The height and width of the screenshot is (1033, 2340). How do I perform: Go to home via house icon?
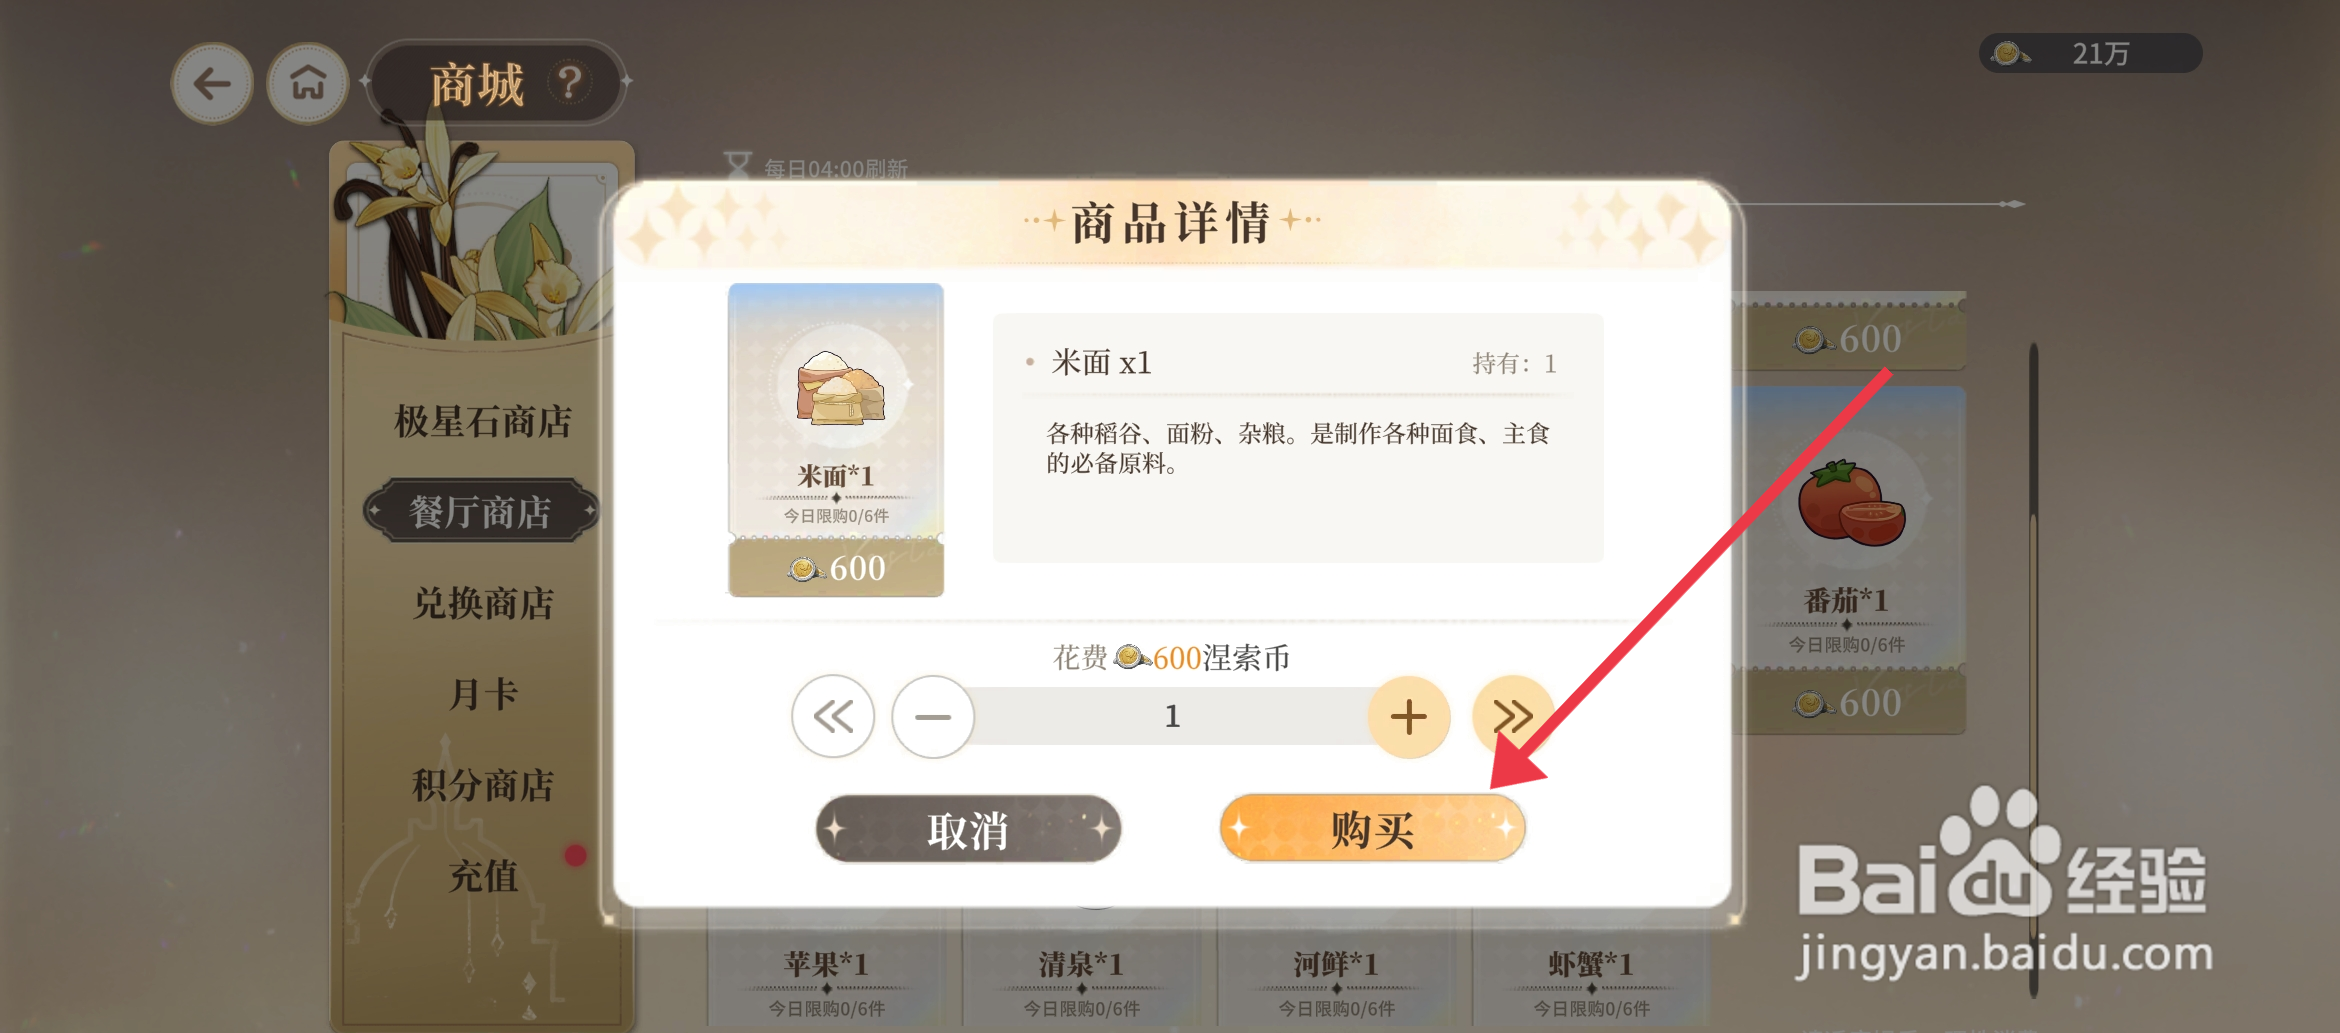point(308,83)
